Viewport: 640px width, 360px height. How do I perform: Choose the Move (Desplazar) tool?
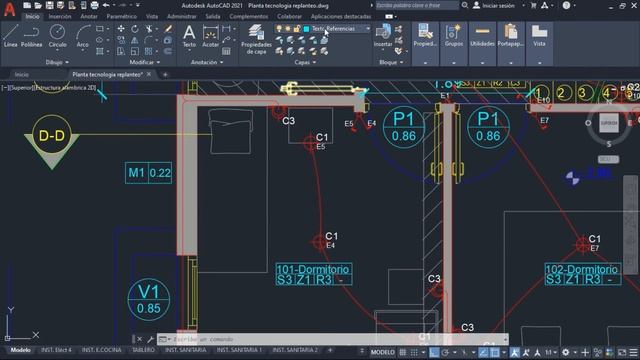click(x=121, y=29)
